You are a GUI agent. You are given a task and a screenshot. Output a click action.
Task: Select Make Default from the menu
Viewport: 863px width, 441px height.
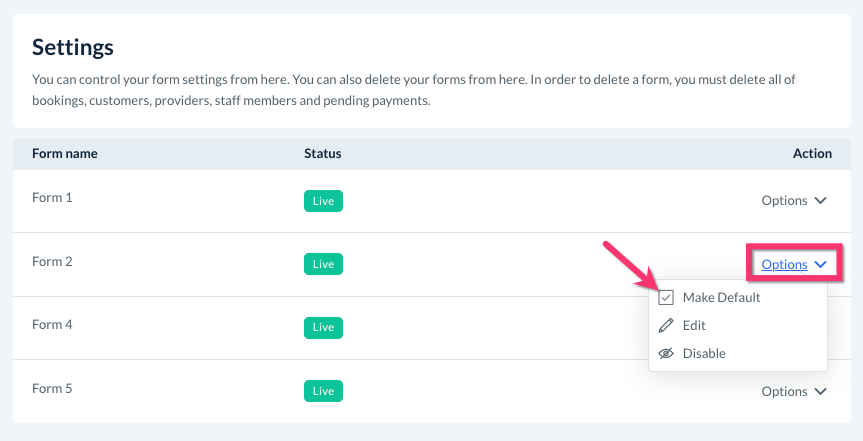(x=721, y=298)
